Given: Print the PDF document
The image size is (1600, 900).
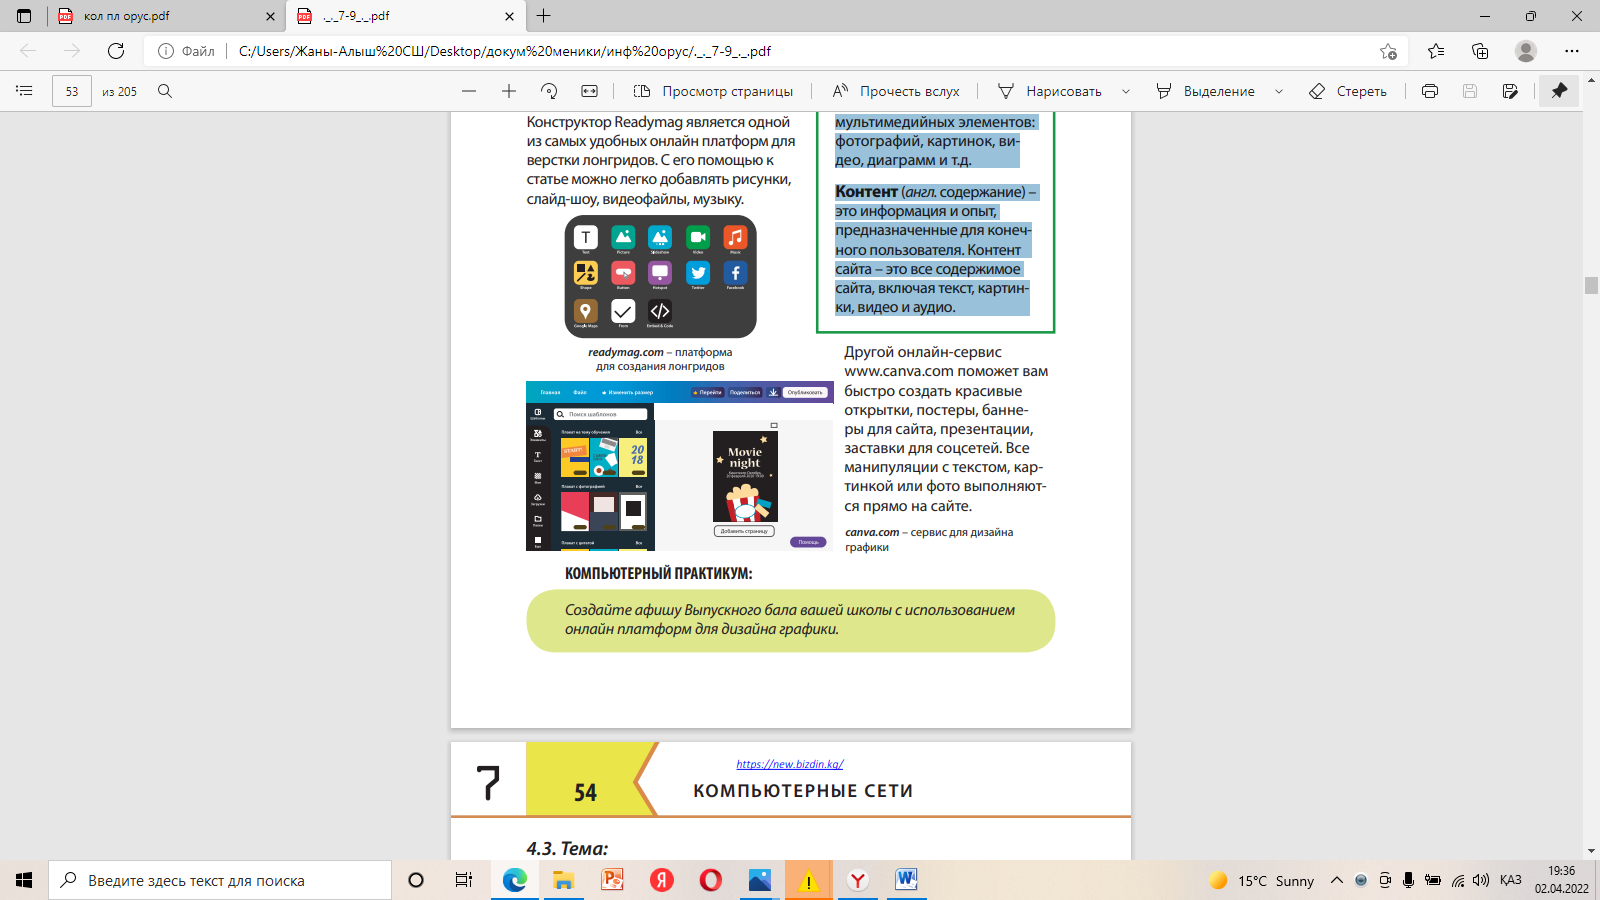Looking at the screenshot, I should click(x=1430, y=91).
